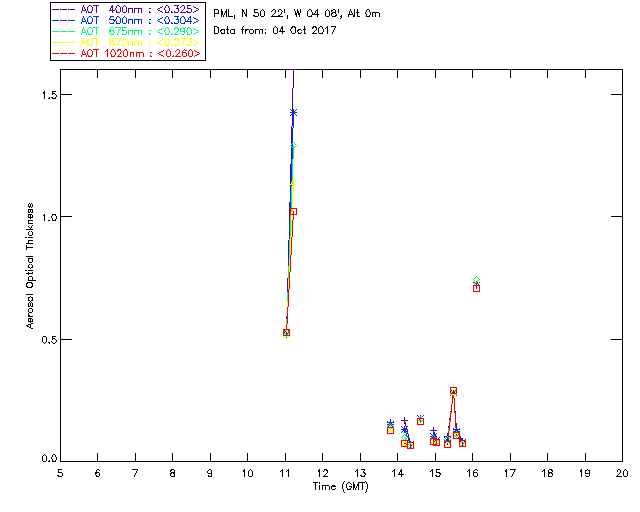Click the '16' x-axis tick label
The height and width of the screenshot is (512, 640).
472,474
